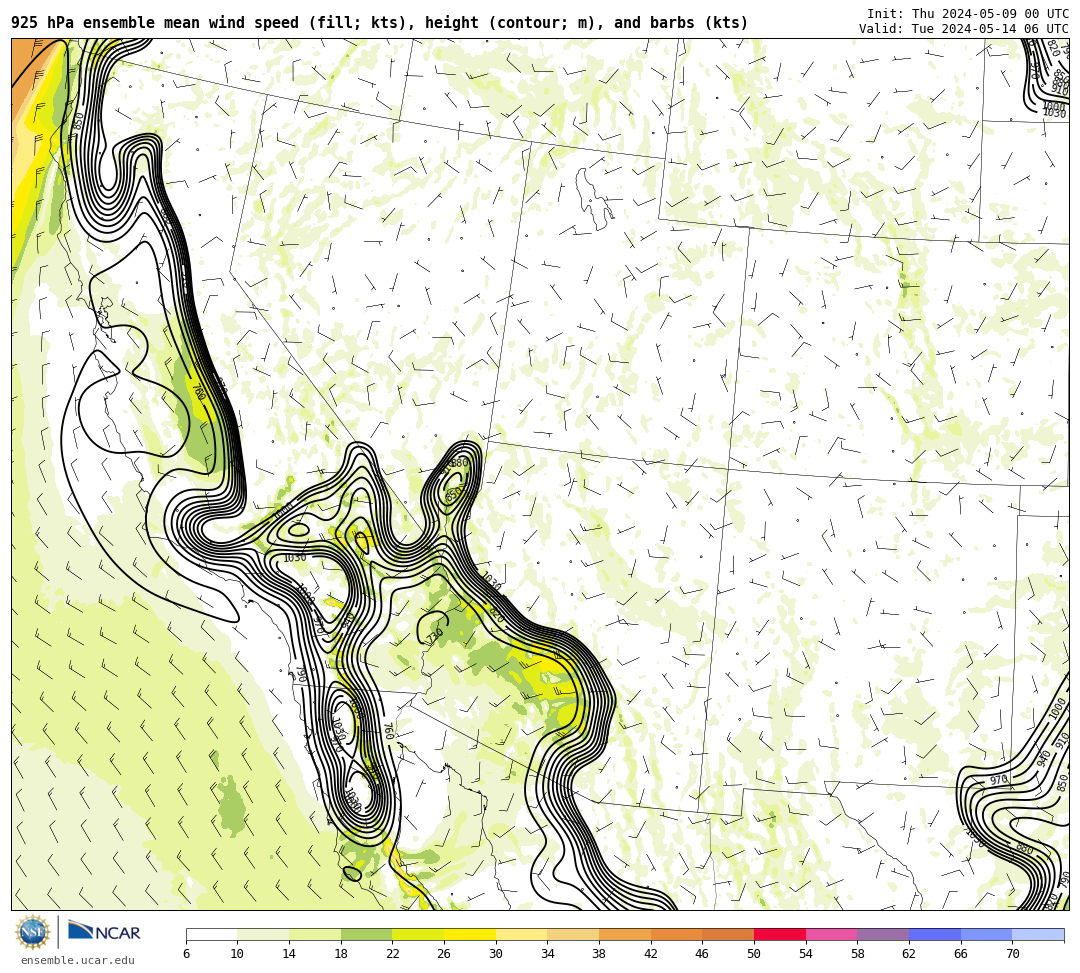Pick the pale yellow 30–34 kts colorbar segment

coord(521,934)
